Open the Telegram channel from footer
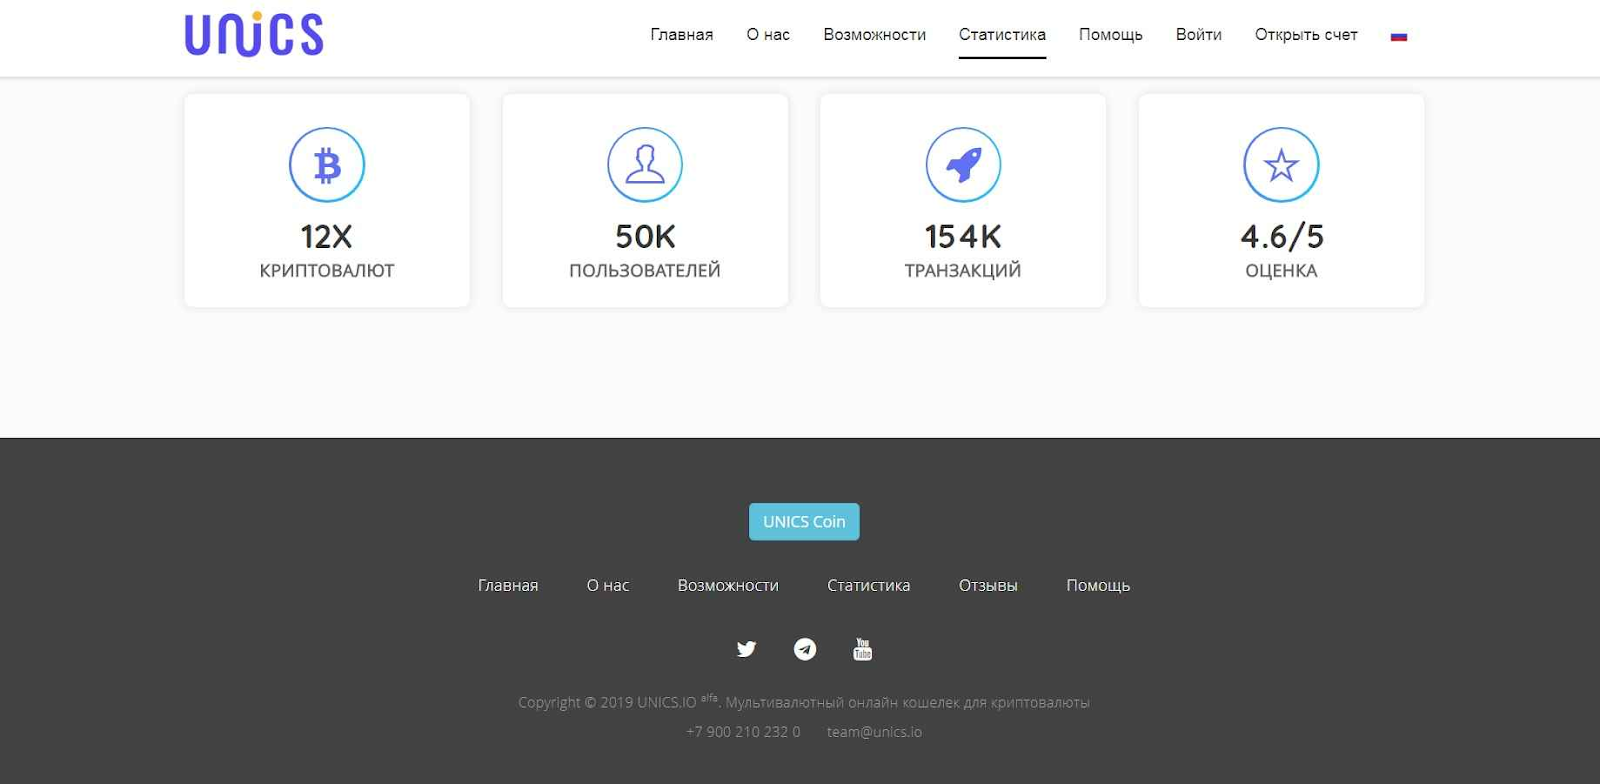 (805, 649)
